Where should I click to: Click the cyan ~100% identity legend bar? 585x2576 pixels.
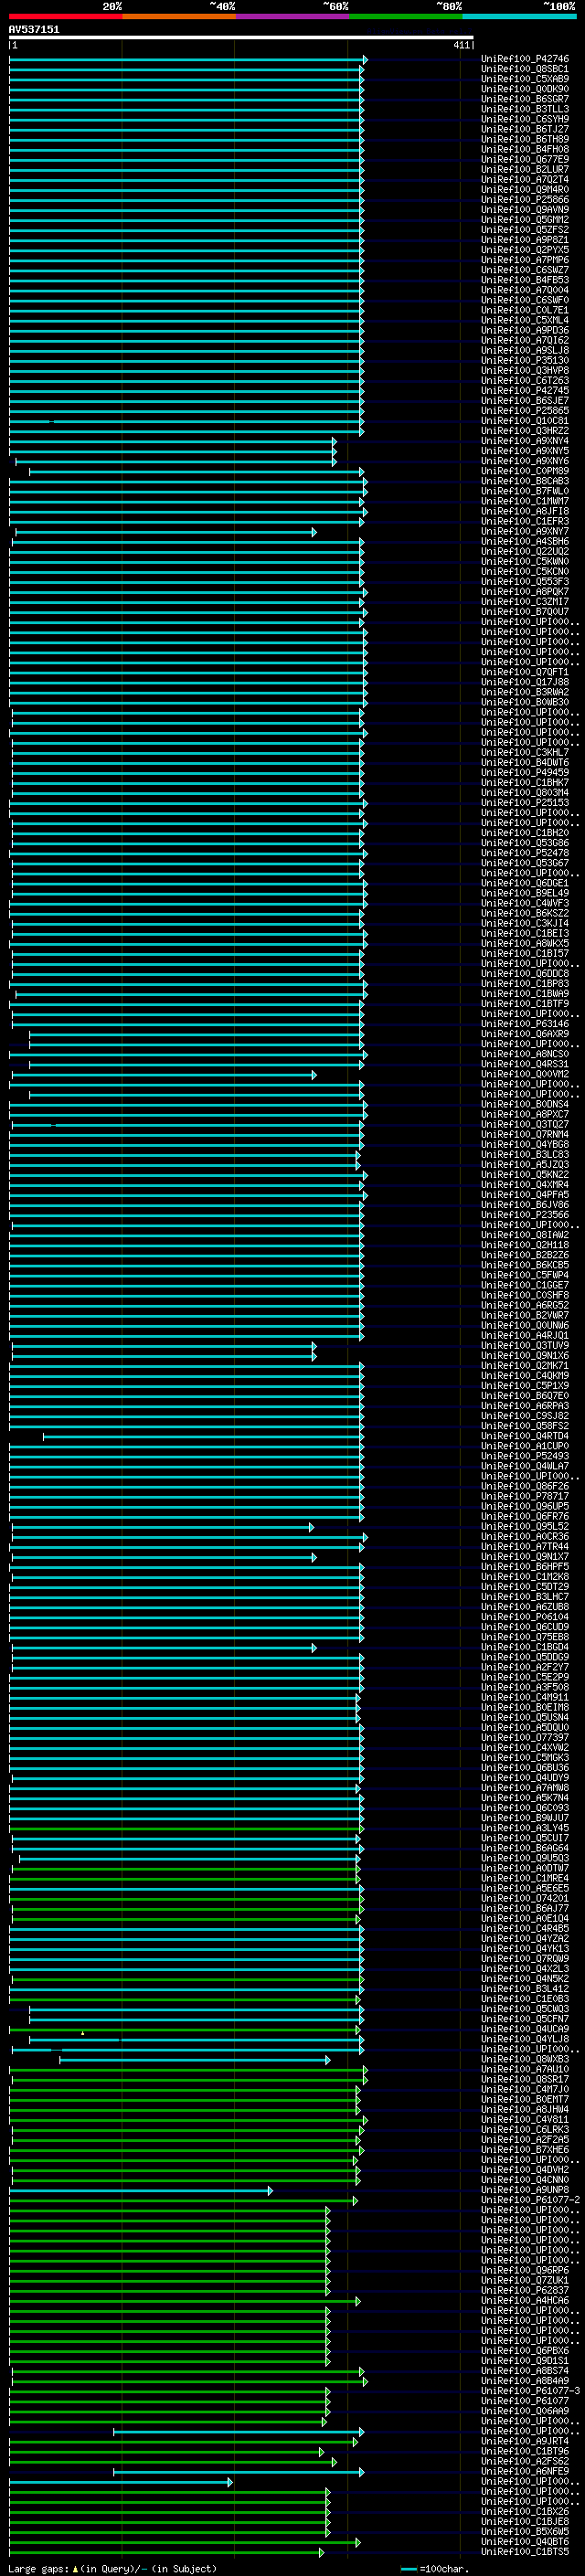pos(519,16)
